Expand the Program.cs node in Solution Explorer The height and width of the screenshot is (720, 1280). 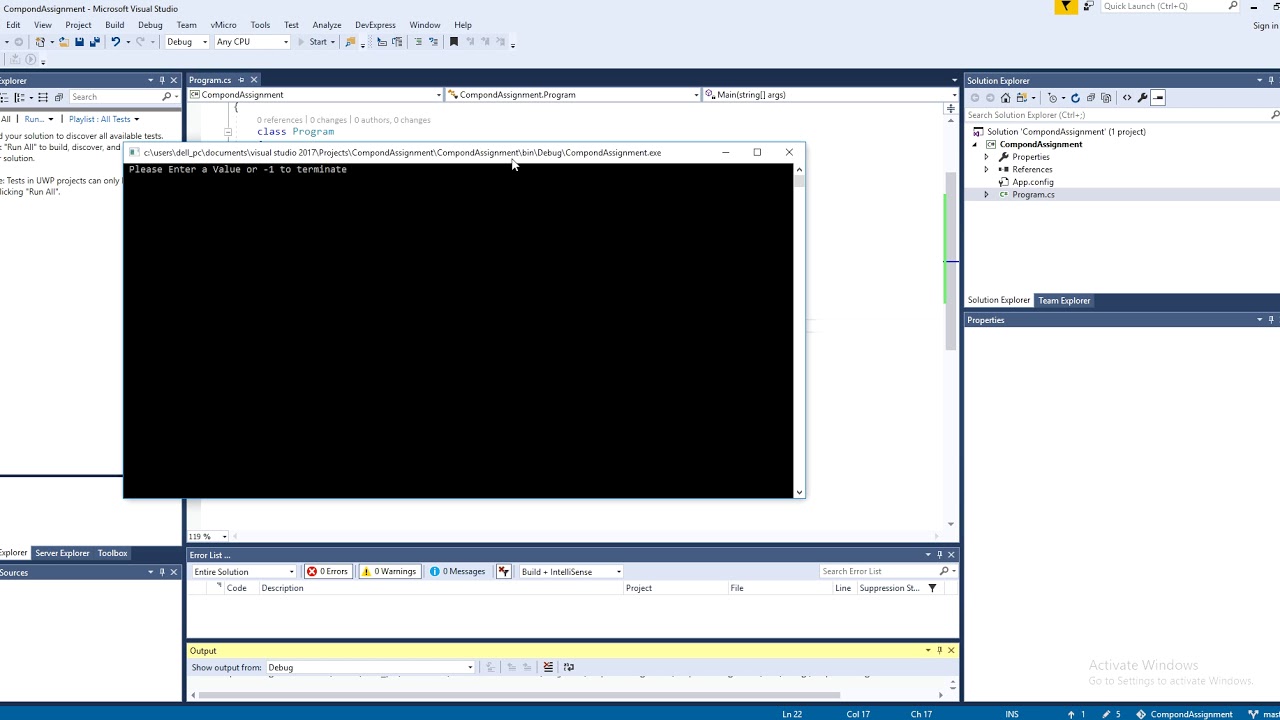(x=986, y=195)
